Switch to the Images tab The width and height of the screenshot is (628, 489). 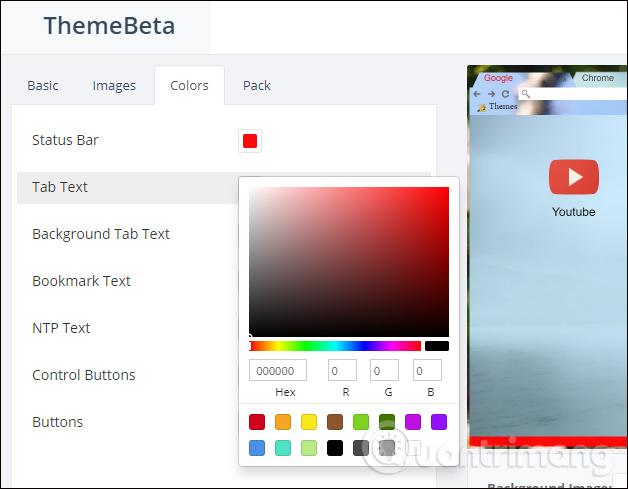(x=114, y=85)
